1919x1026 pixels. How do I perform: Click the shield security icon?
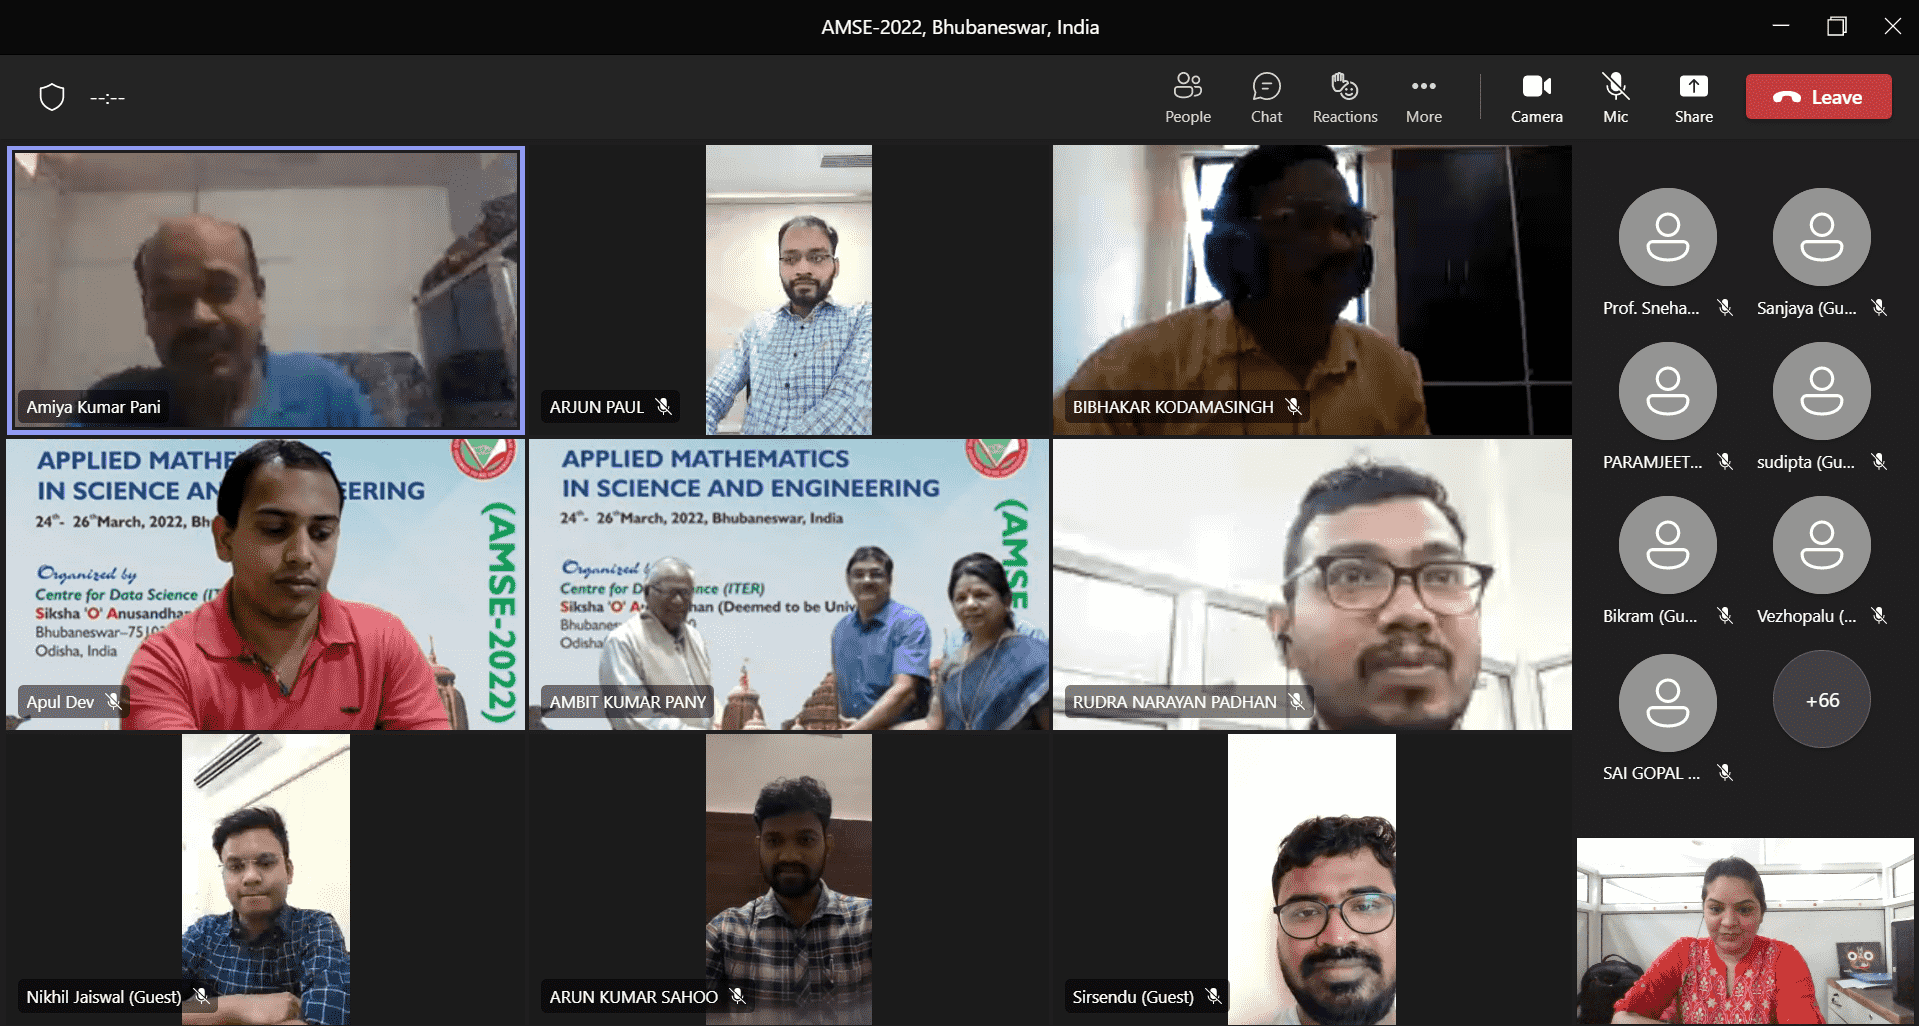click(x=52, y=97)
